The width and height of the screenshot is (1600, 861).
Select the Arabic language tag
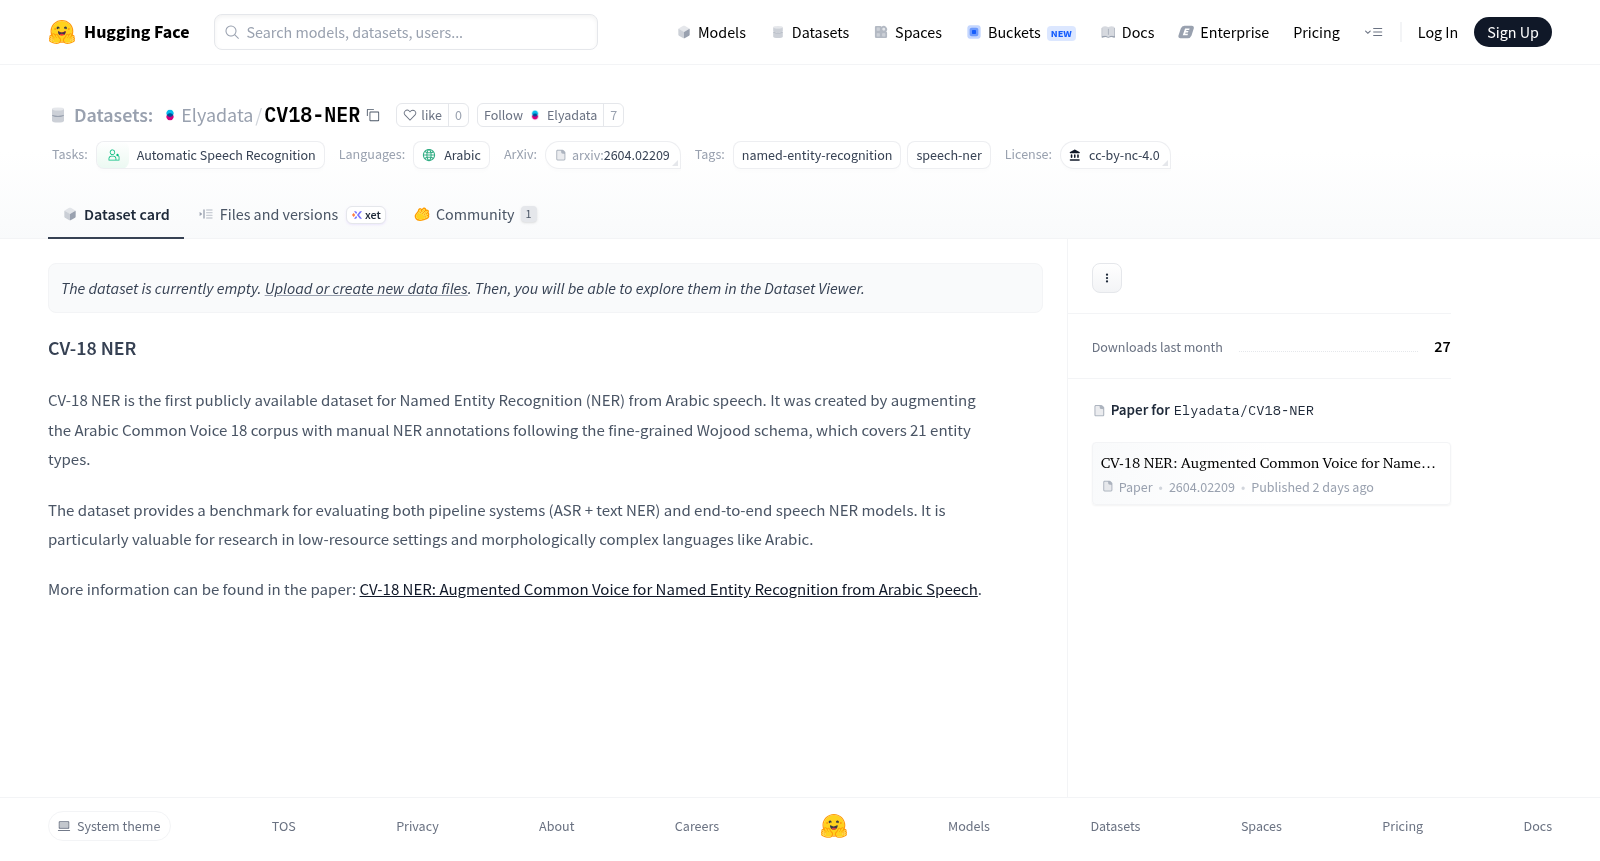click(x=452, y=155)
